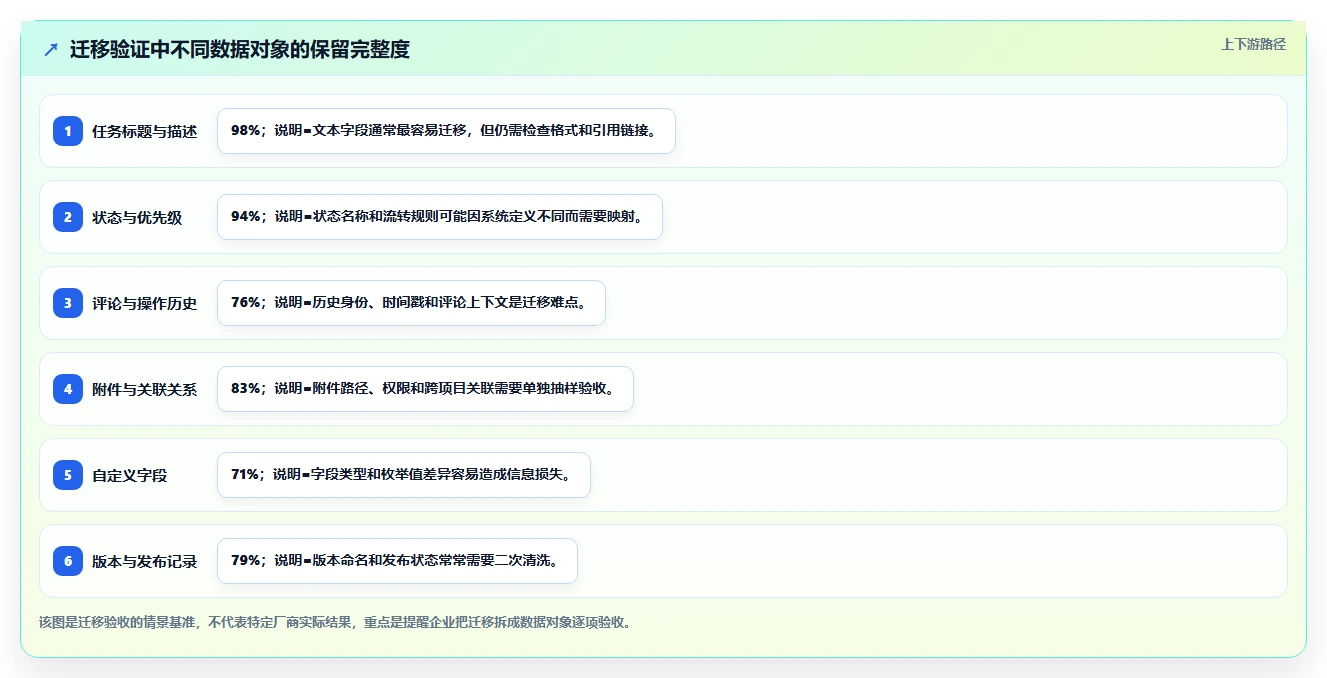
Task: Select number badge 1 for 任务标题与描述
Action: click(x=68, y=130)
